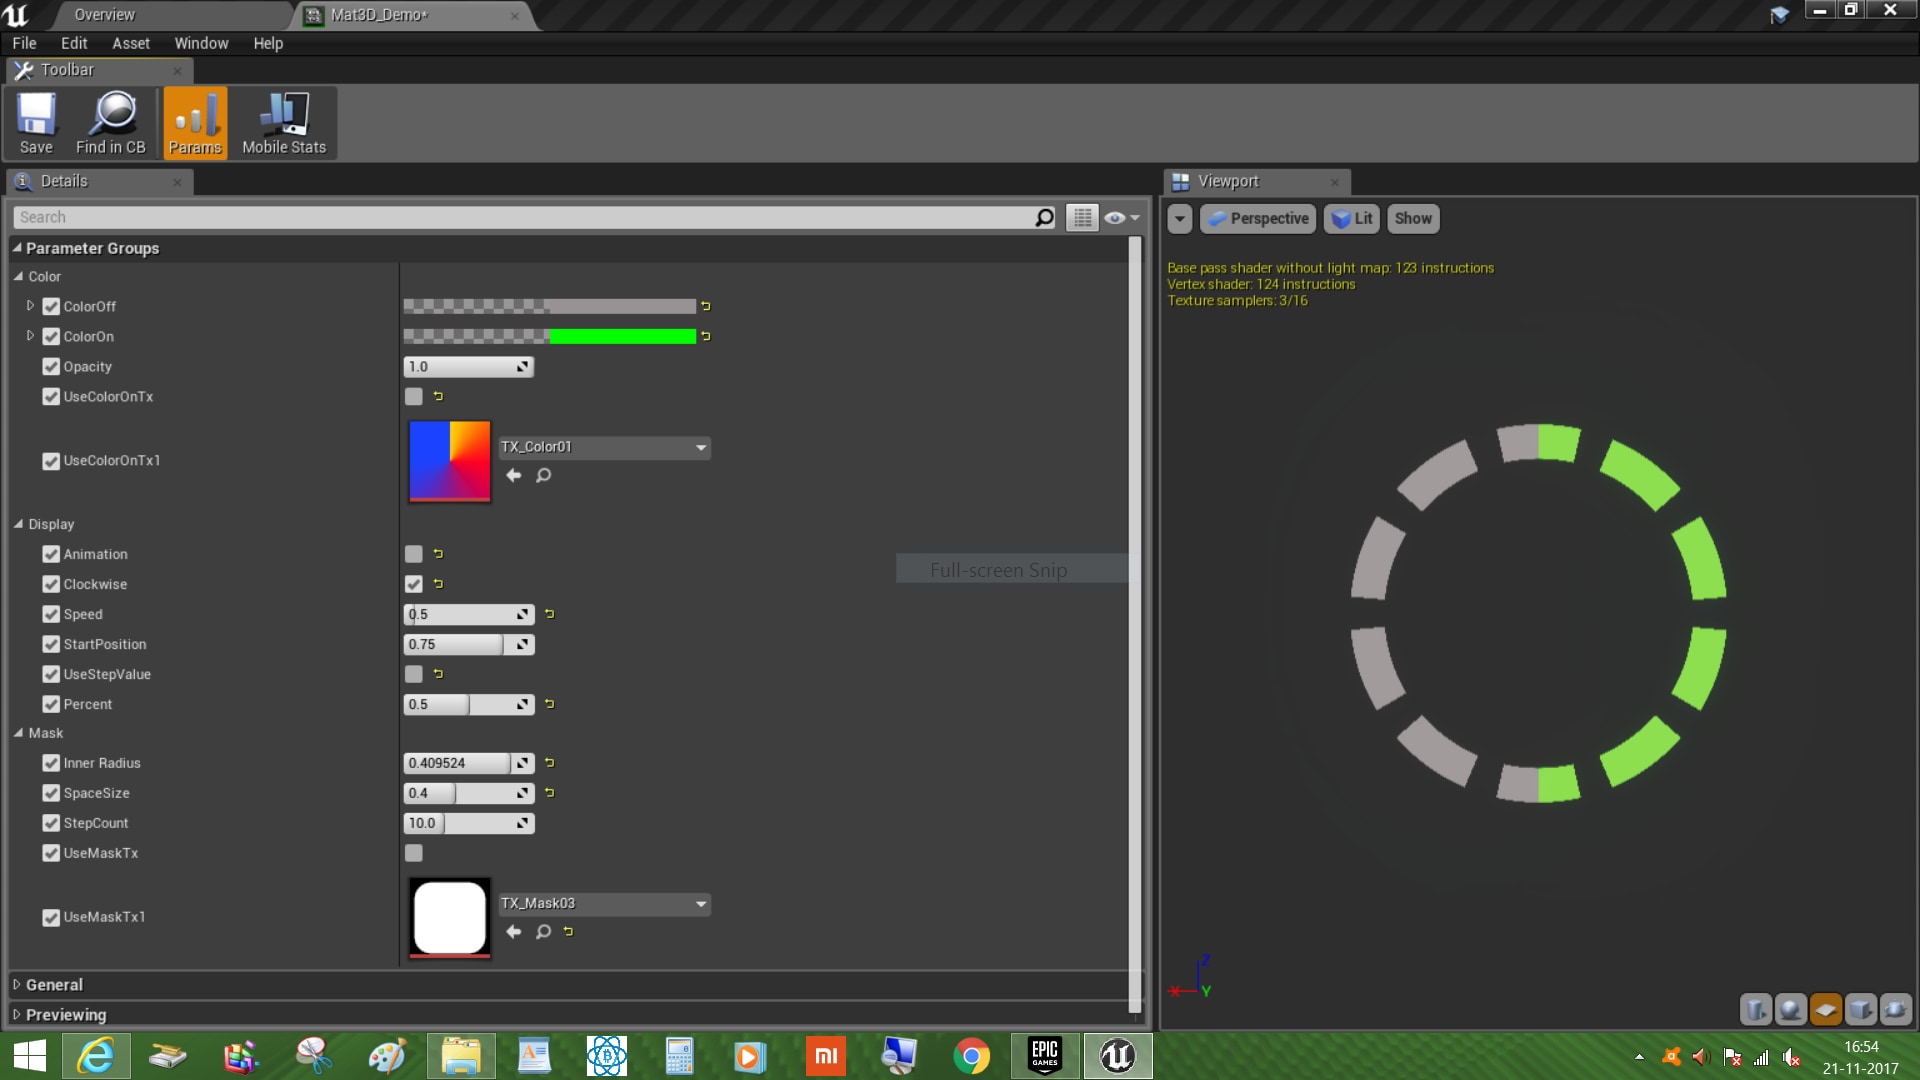
Task: Use the arrow icon next to TX_Mask03
Action: pos(514,931)
